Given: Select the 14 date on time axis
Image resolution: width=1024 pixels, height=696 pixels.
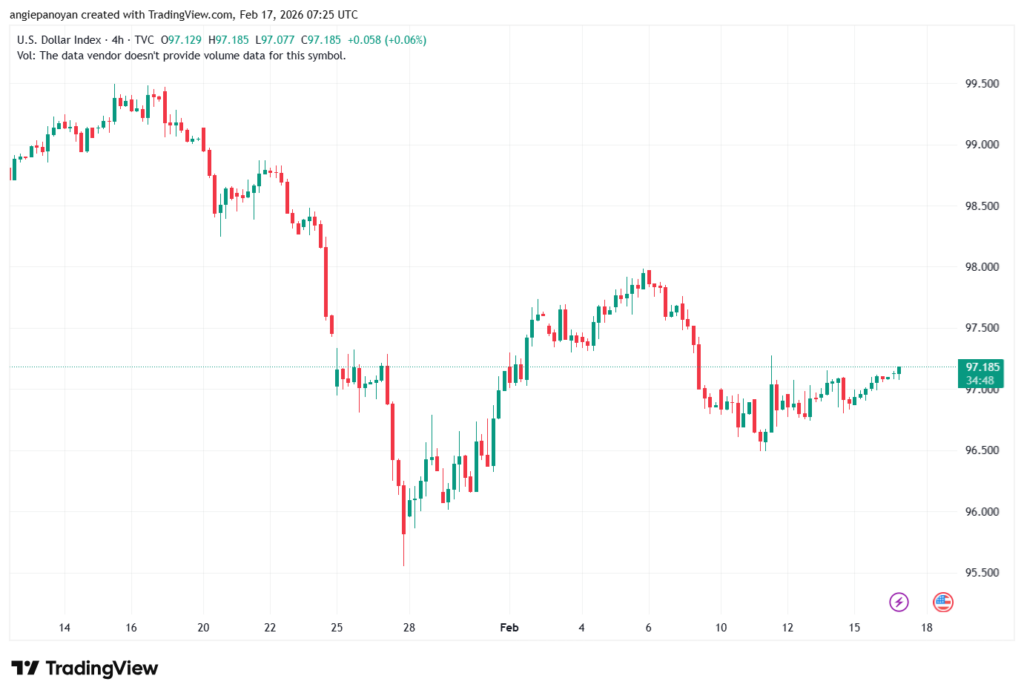Looking at the screenshot, I should [64, 627].
